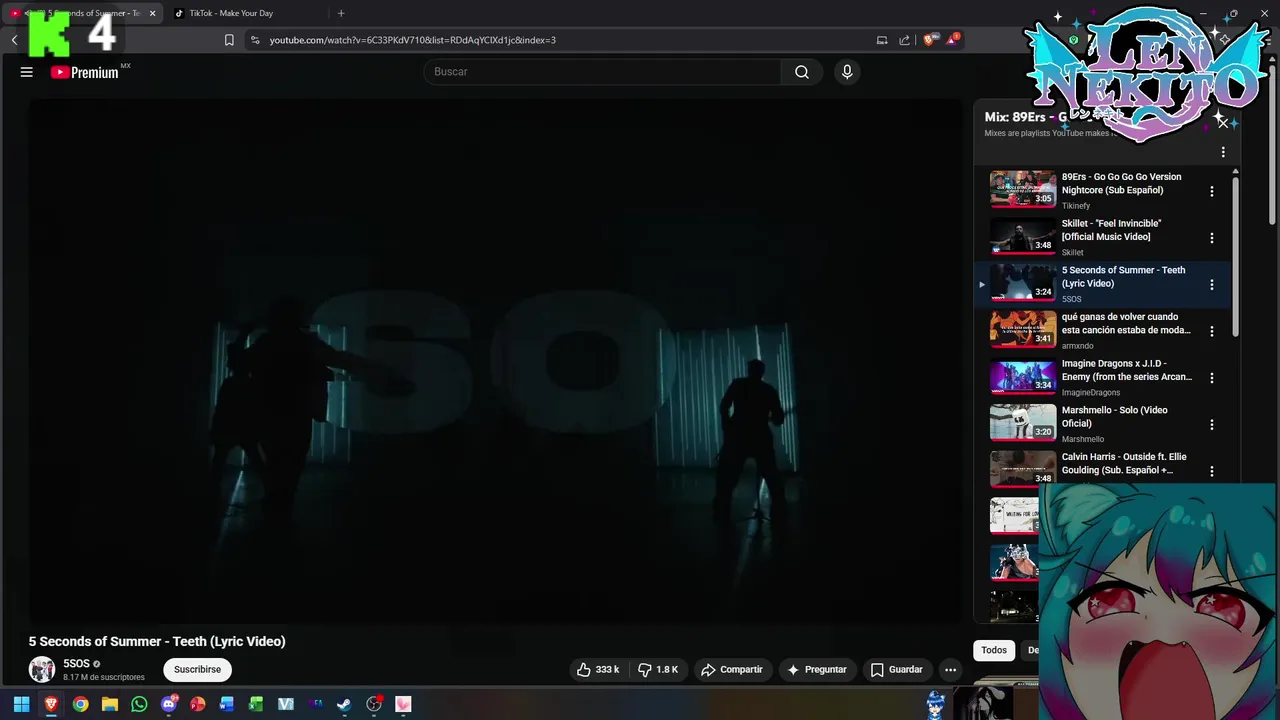Bookmark this page from the address bar
1280x720 pixels.
coord(229,40)
